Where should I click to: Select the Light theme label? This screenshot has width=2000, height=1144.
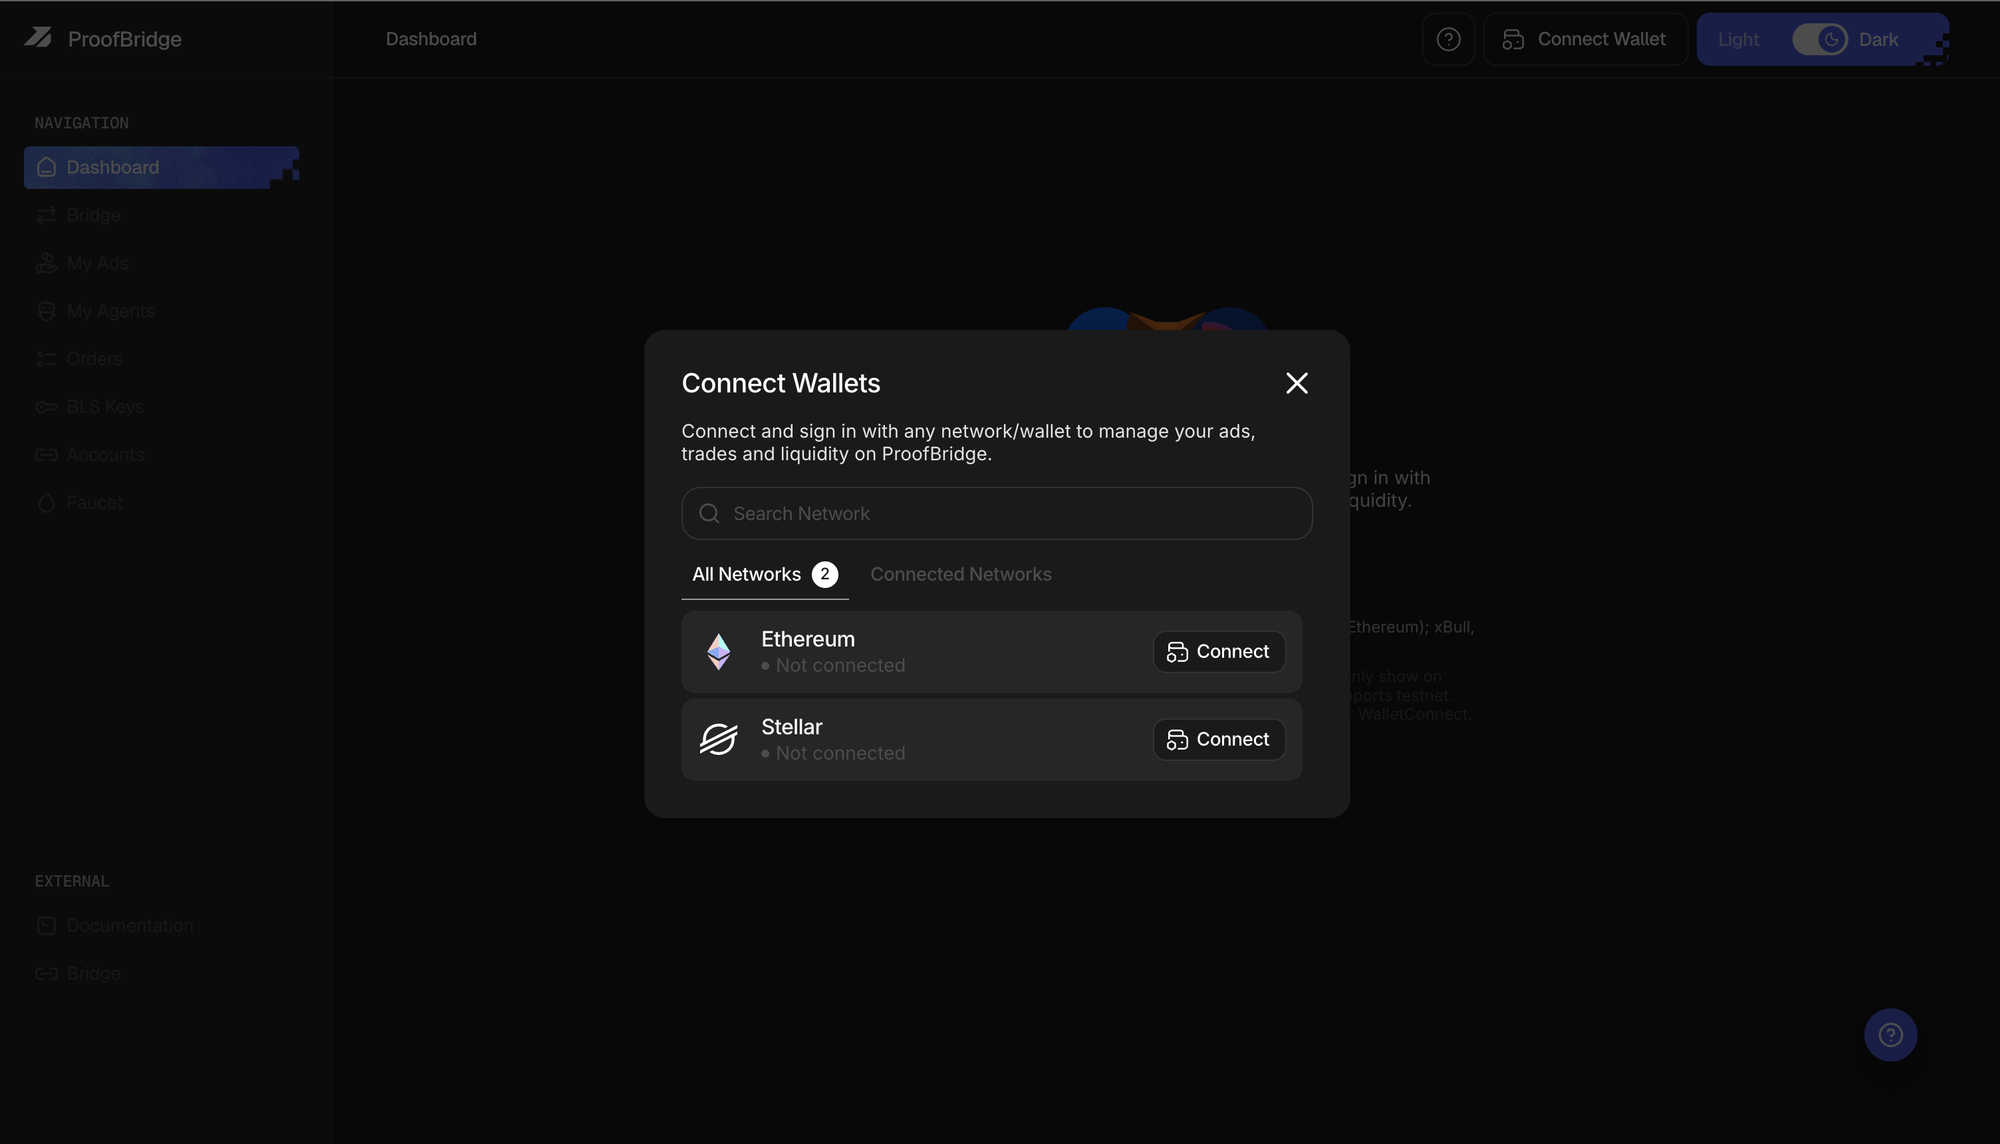(x=1738, y=39)
